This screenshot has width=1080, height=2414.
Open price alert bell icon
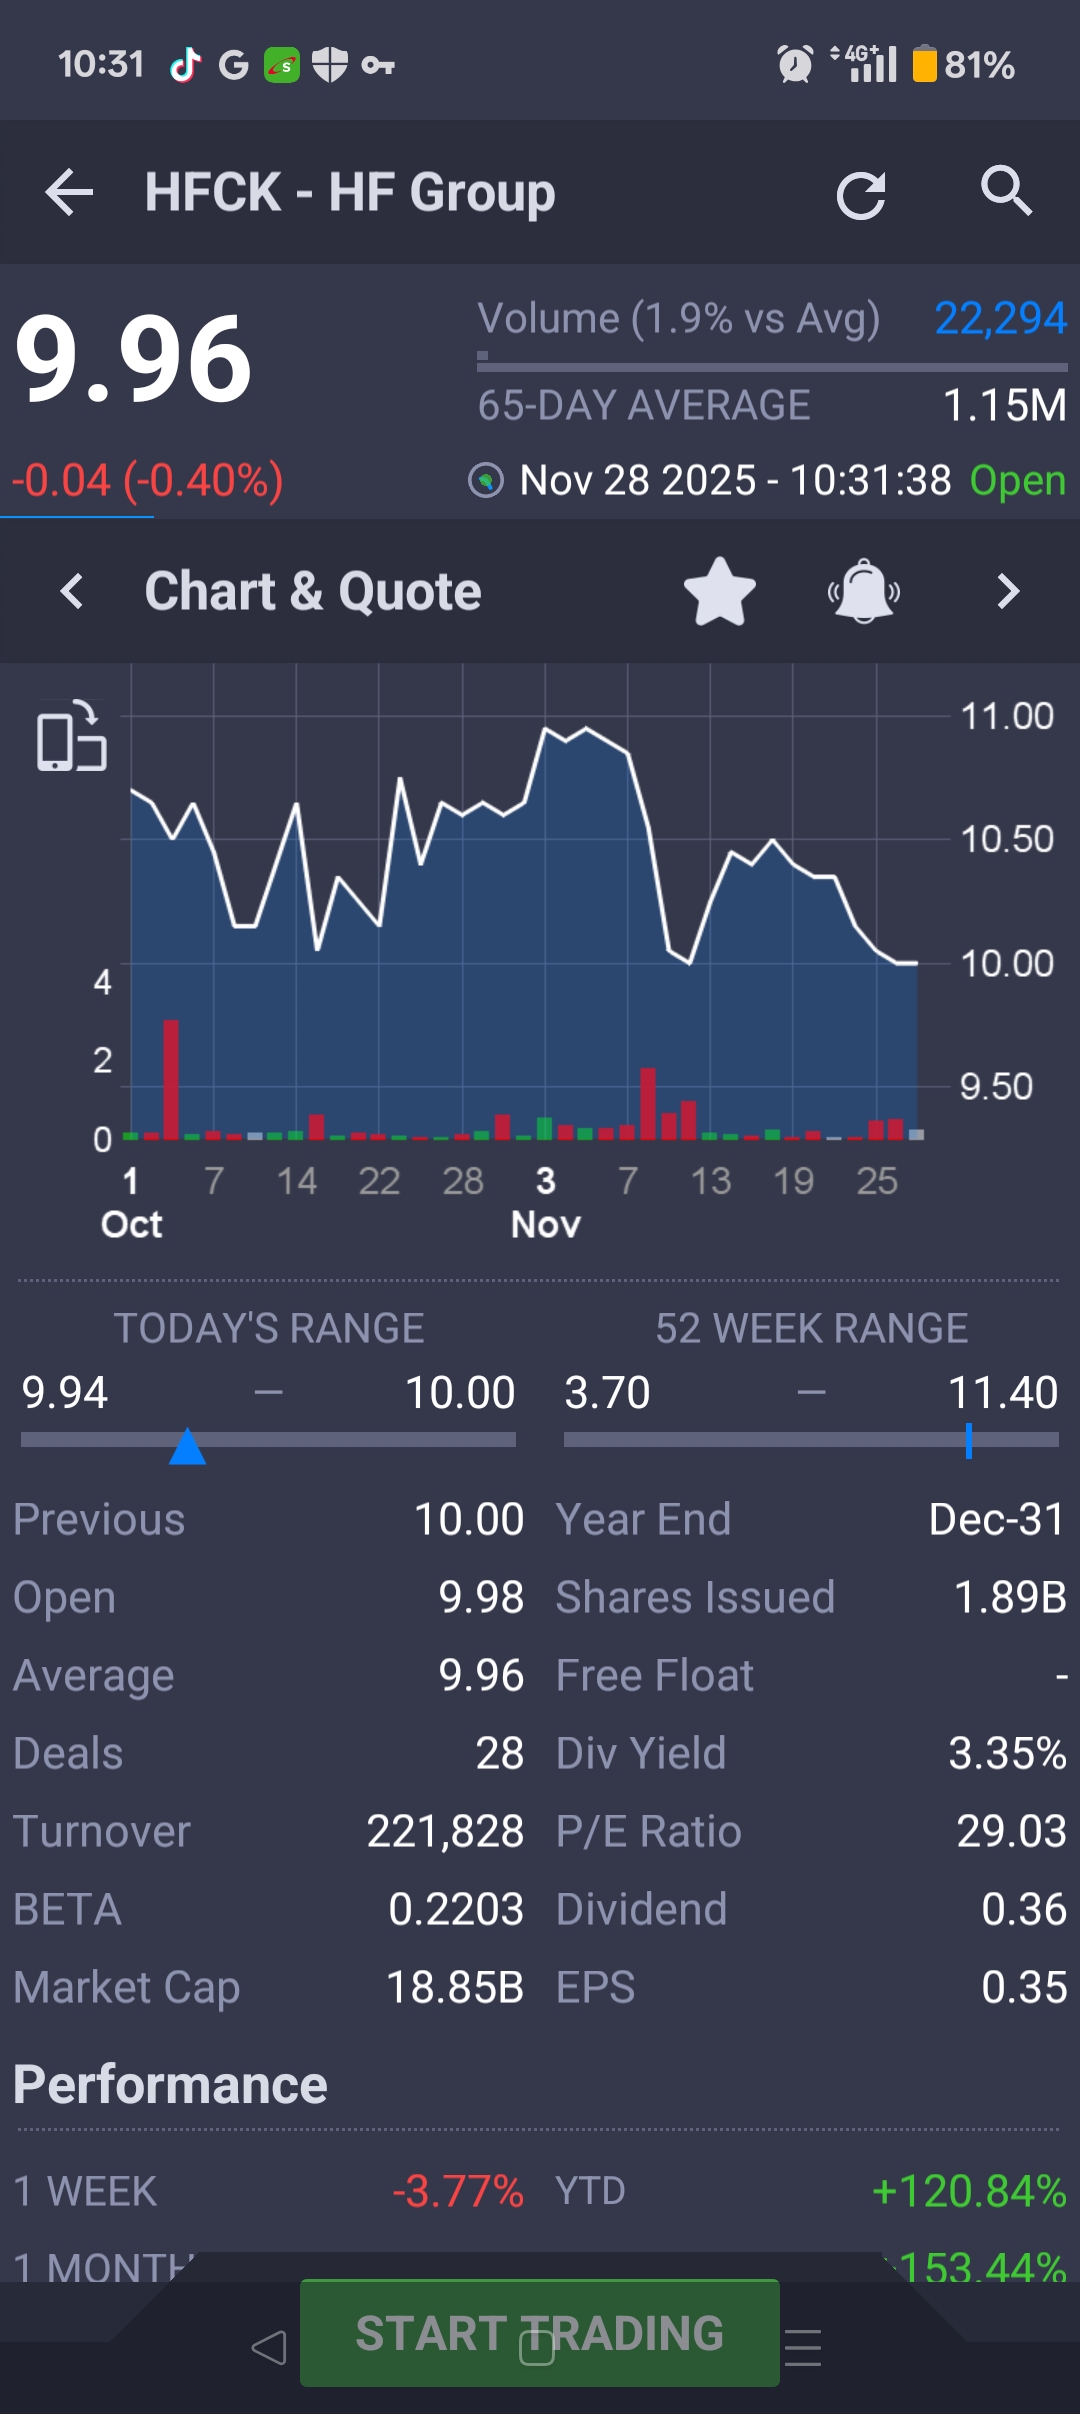pyautogui.click(x=864, y=591)
